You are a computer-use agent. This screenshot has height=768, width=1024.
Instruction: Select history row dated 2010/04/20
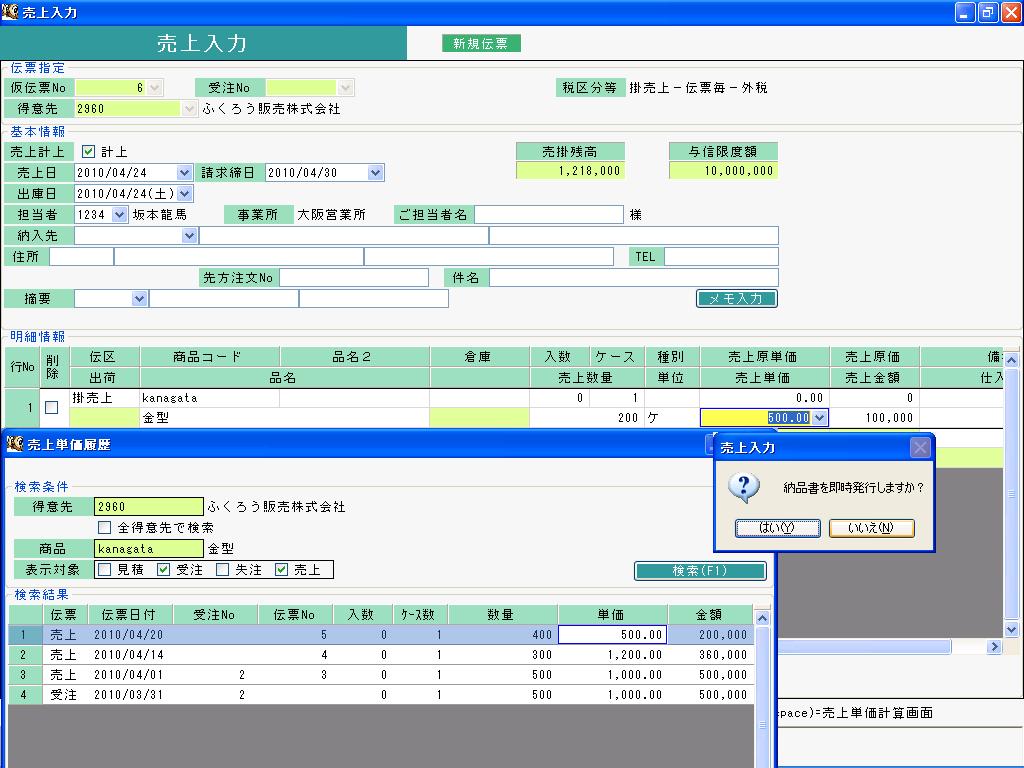381,635
